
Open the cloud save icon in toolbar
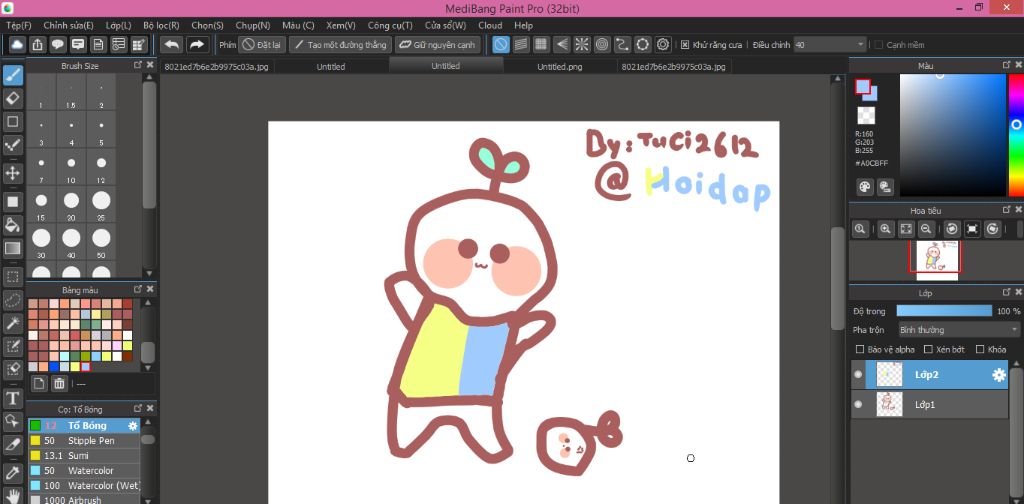18,44
